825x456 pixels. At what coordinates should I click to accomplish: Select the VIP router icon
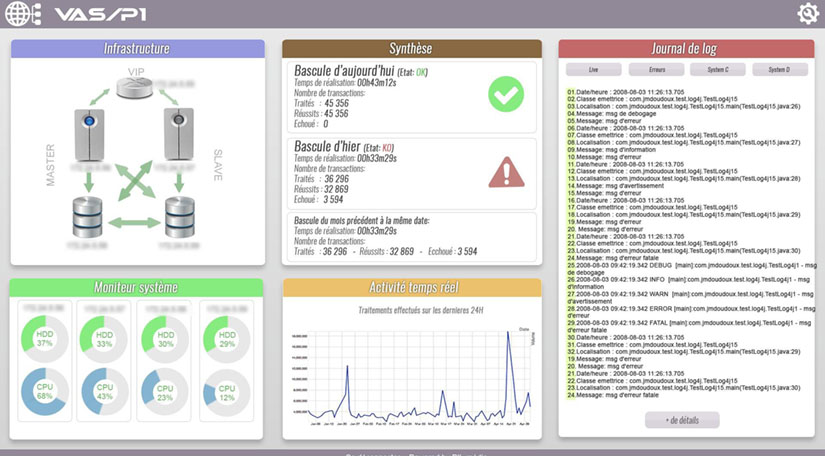pyautogui.click(x=135, y=88)
